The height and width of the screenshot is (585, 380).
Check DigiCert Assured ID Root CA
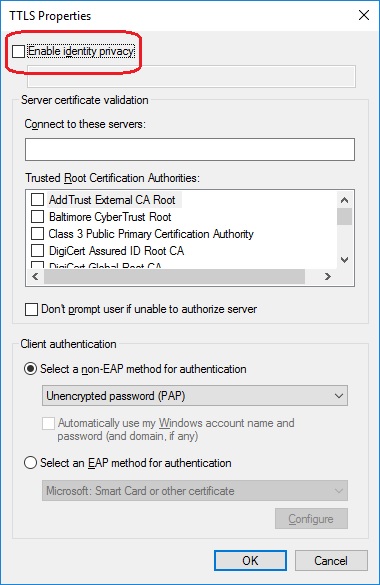coord(37,251)
